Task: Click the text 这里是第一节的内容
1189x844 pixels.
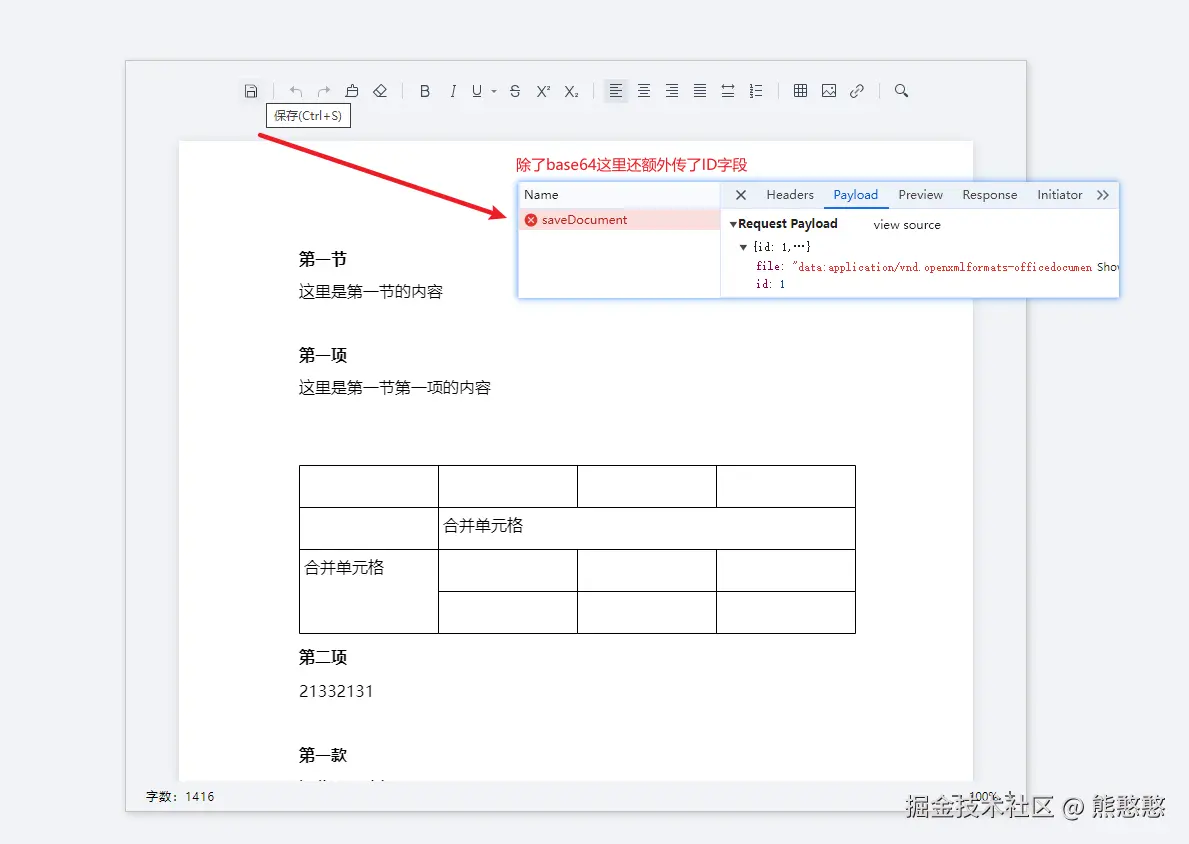Action: 370,292
